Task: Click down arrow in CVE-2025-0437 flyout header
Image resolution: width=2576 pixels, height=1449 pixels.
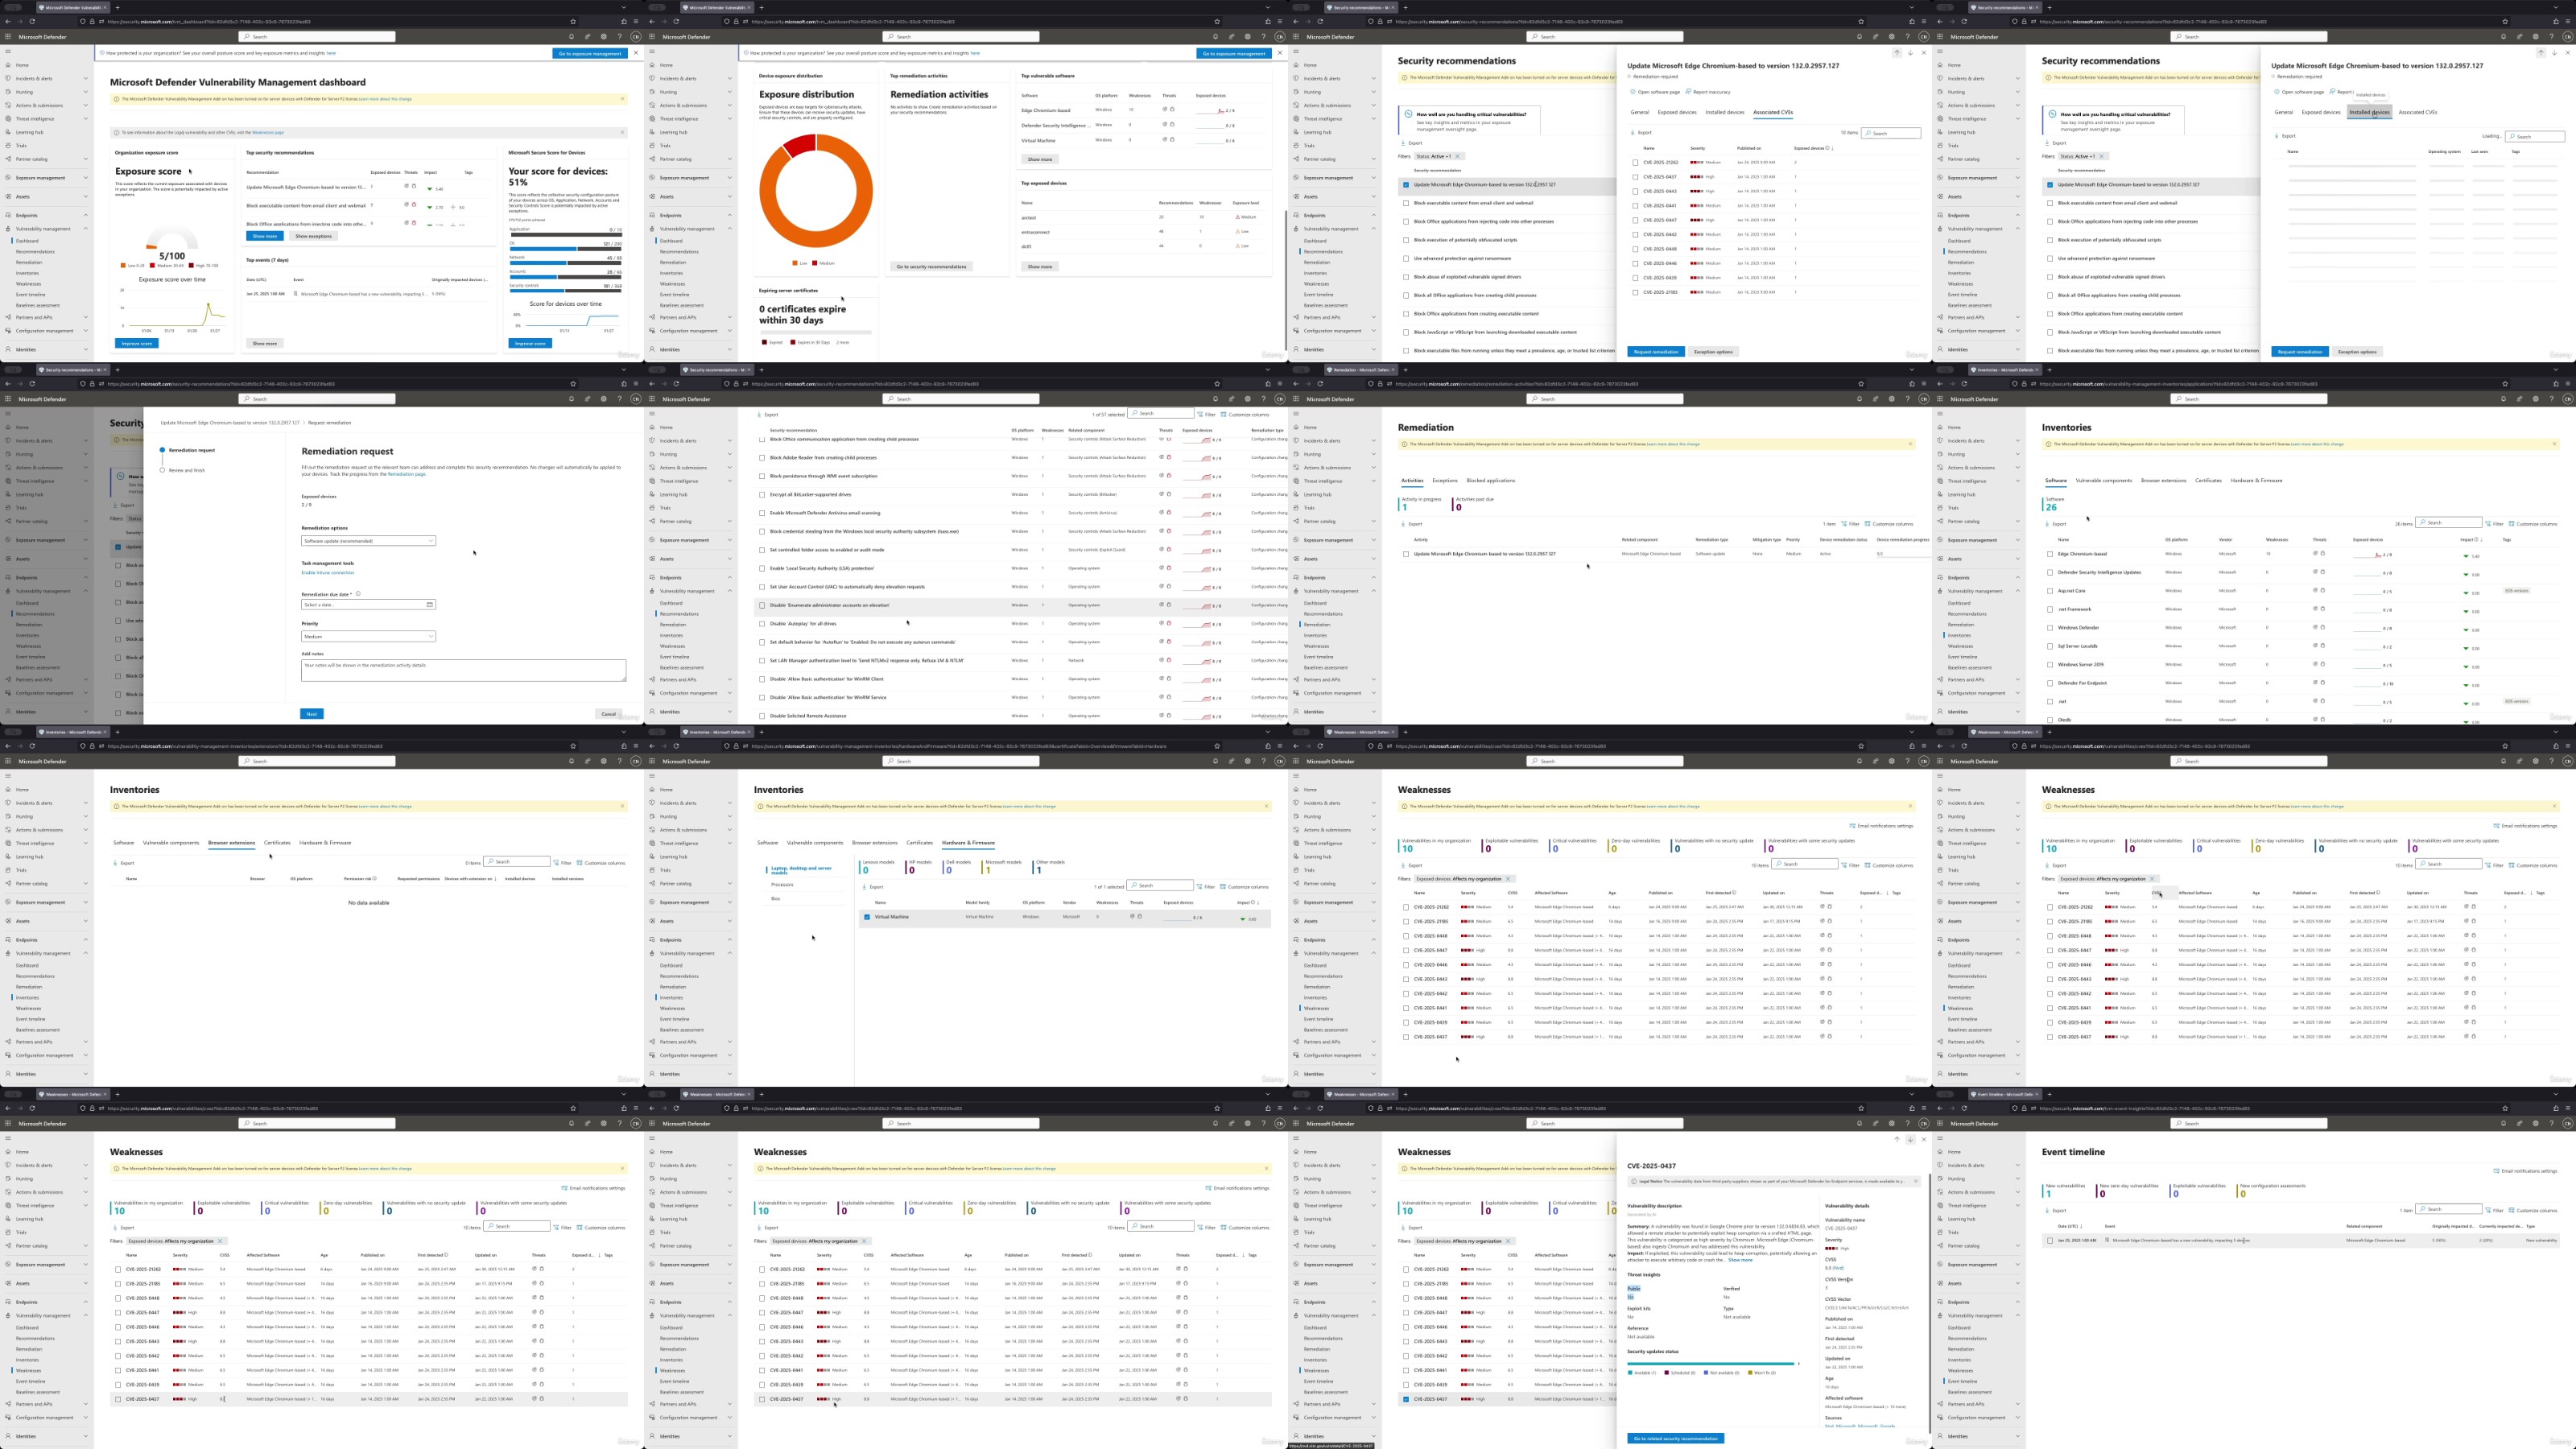Action: coord(1910,1139)
